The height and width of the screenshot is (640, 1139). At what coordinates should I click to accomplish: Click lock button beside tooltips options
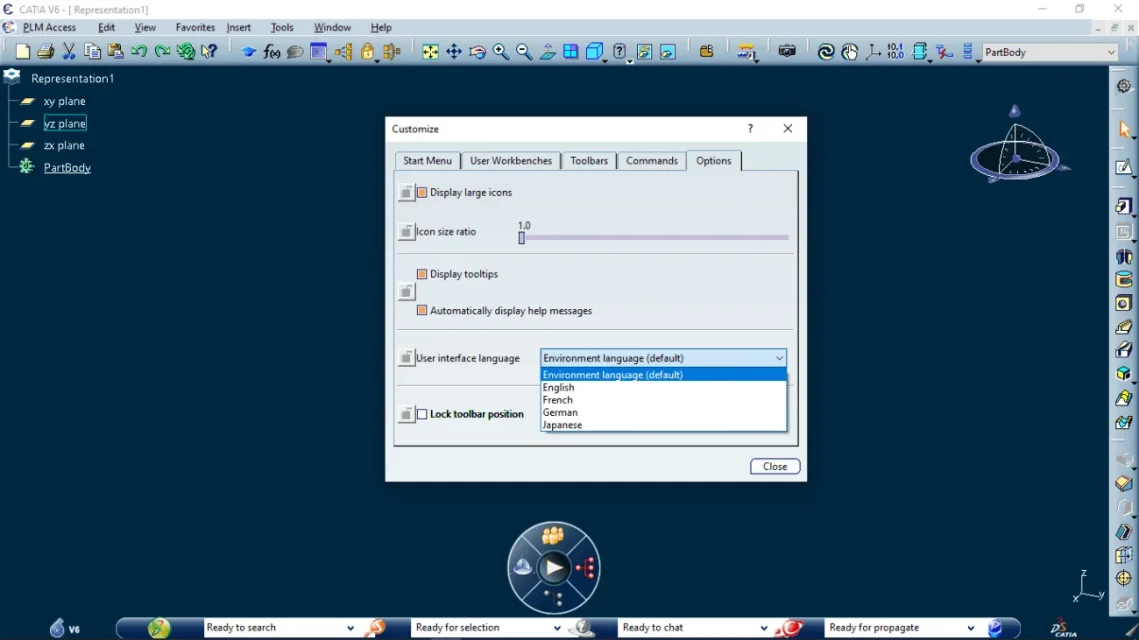click(406, 292)
